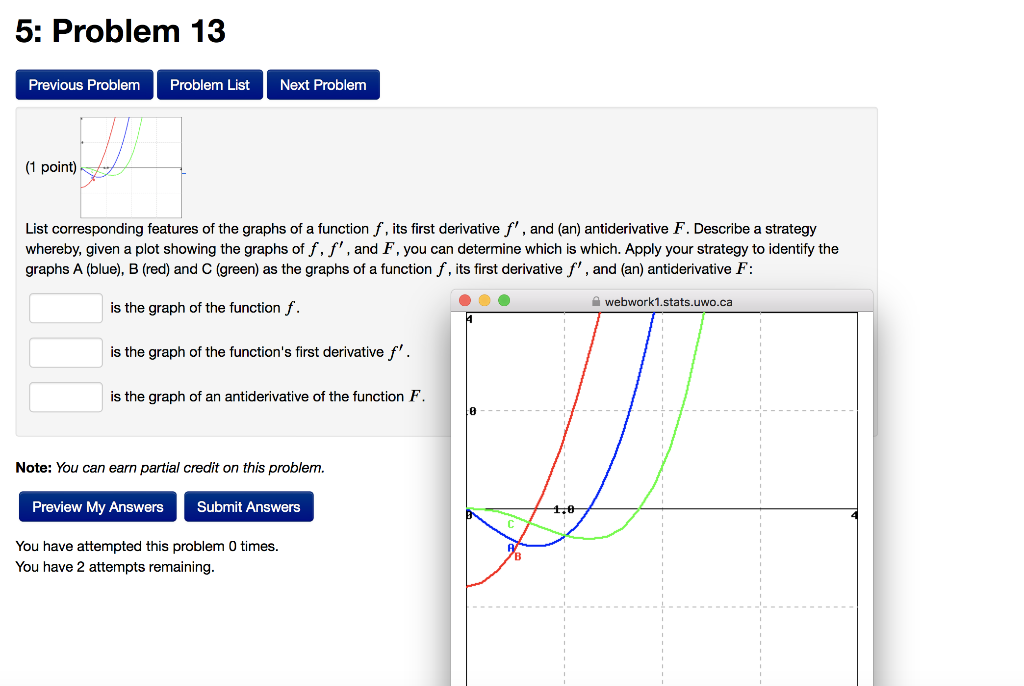Image resolution: width=1024 pixels, height=686 pixels.
Task: Click the label A on the blue curve
Action: click(x=511, y=548)
